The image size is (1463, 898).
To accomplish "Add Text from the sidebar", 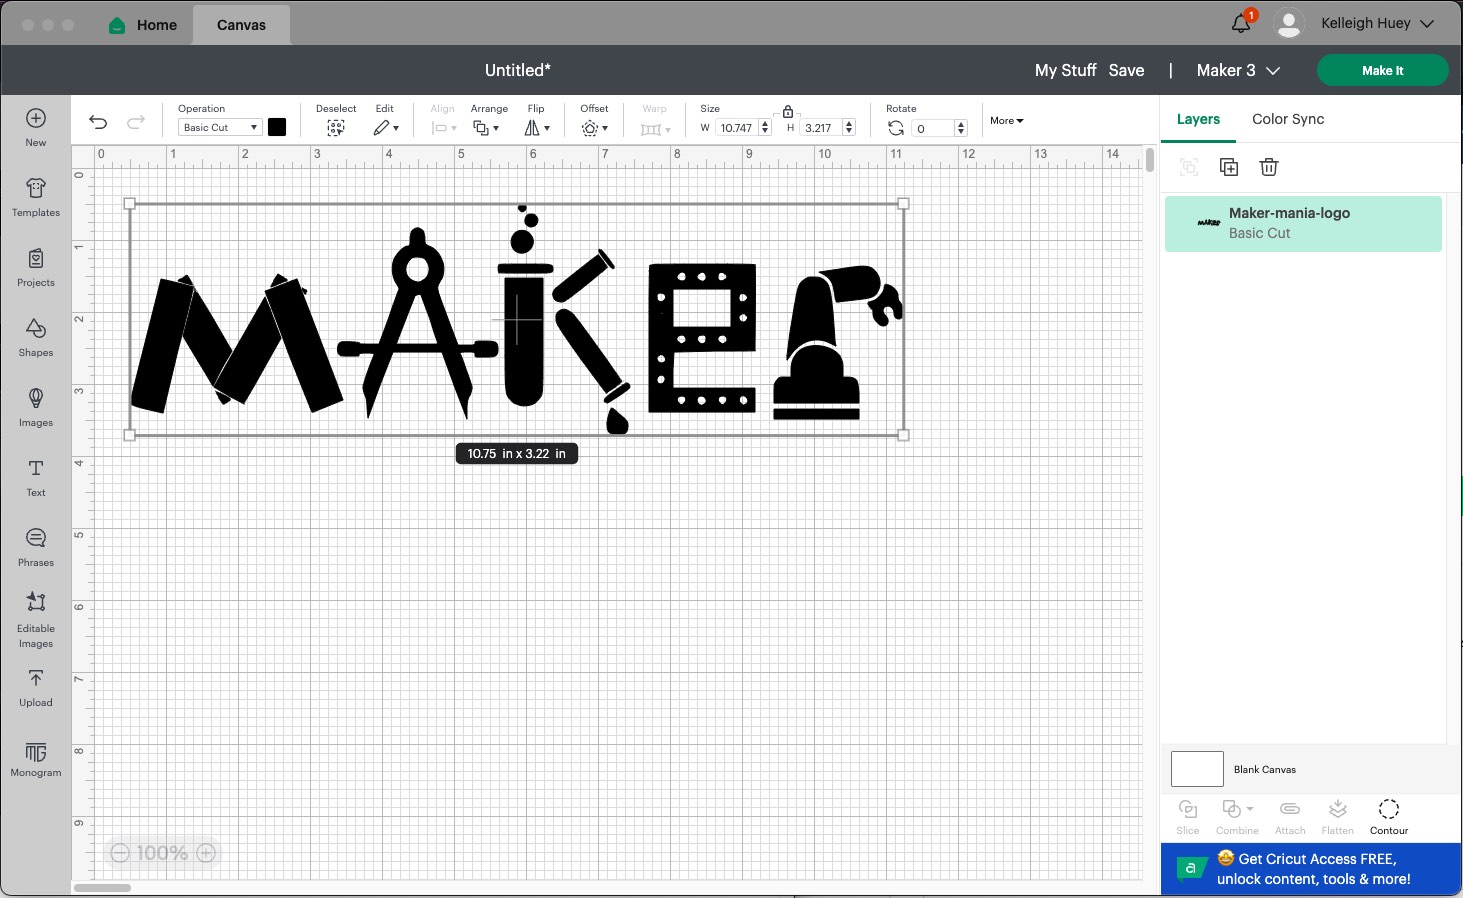I will tap(36, 477).
